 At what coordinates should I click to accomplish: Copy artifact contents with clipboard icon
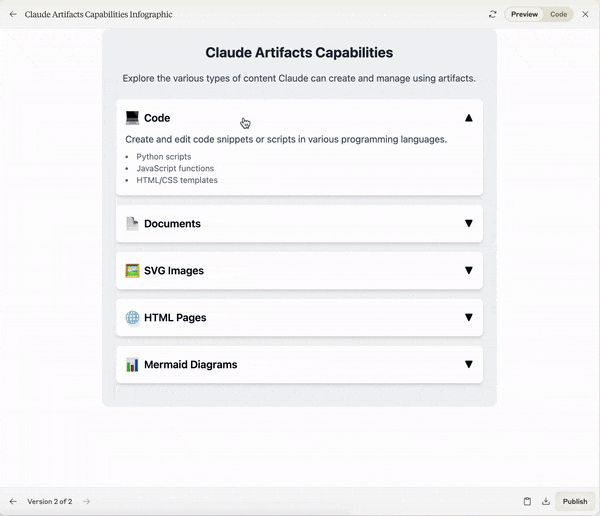pos(527,501)
